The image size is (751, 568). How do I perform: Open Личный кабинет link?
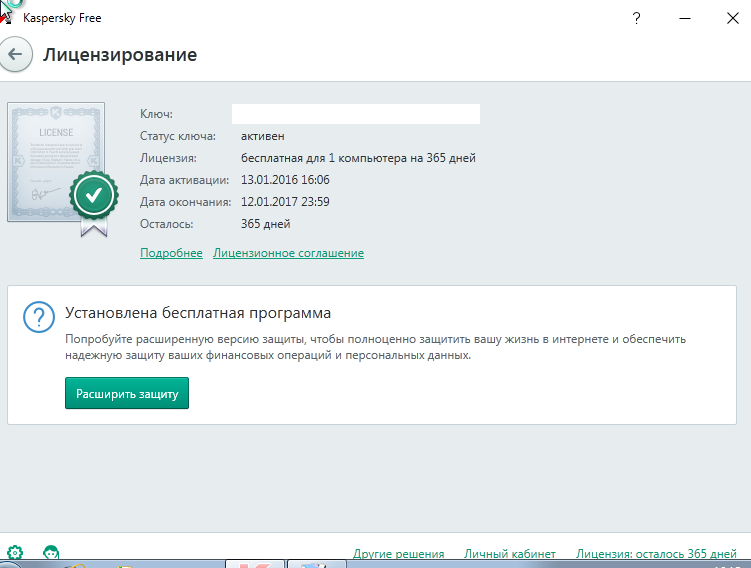click(510, 554)
